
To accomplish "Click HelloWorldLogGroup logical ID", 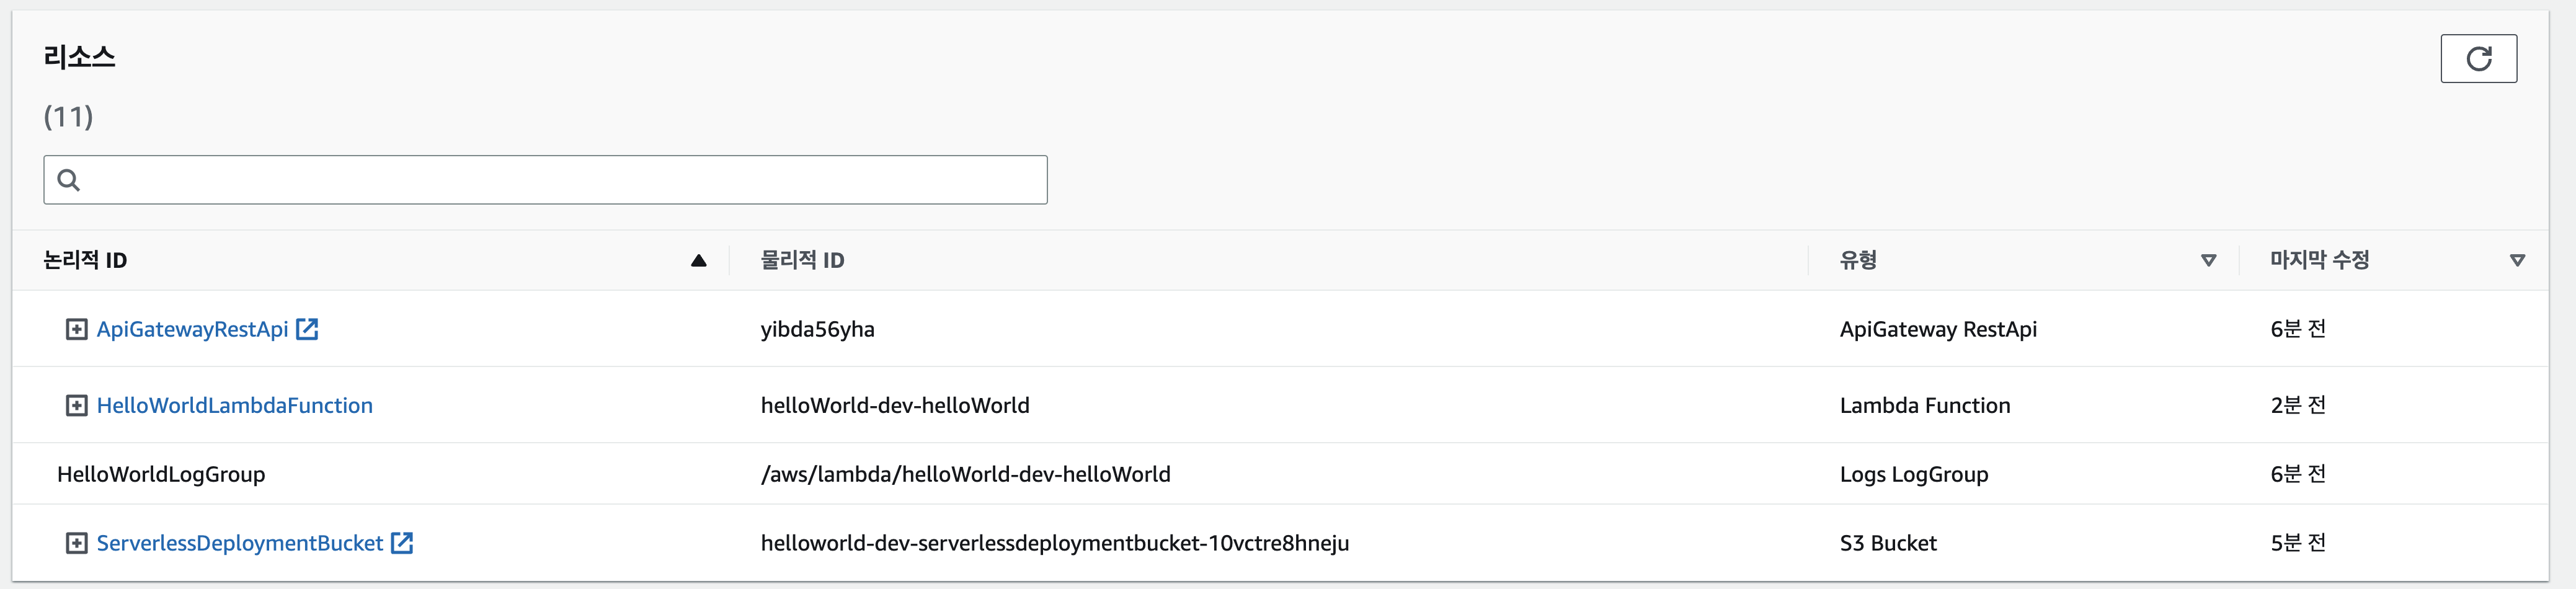I will coord(161,474).
